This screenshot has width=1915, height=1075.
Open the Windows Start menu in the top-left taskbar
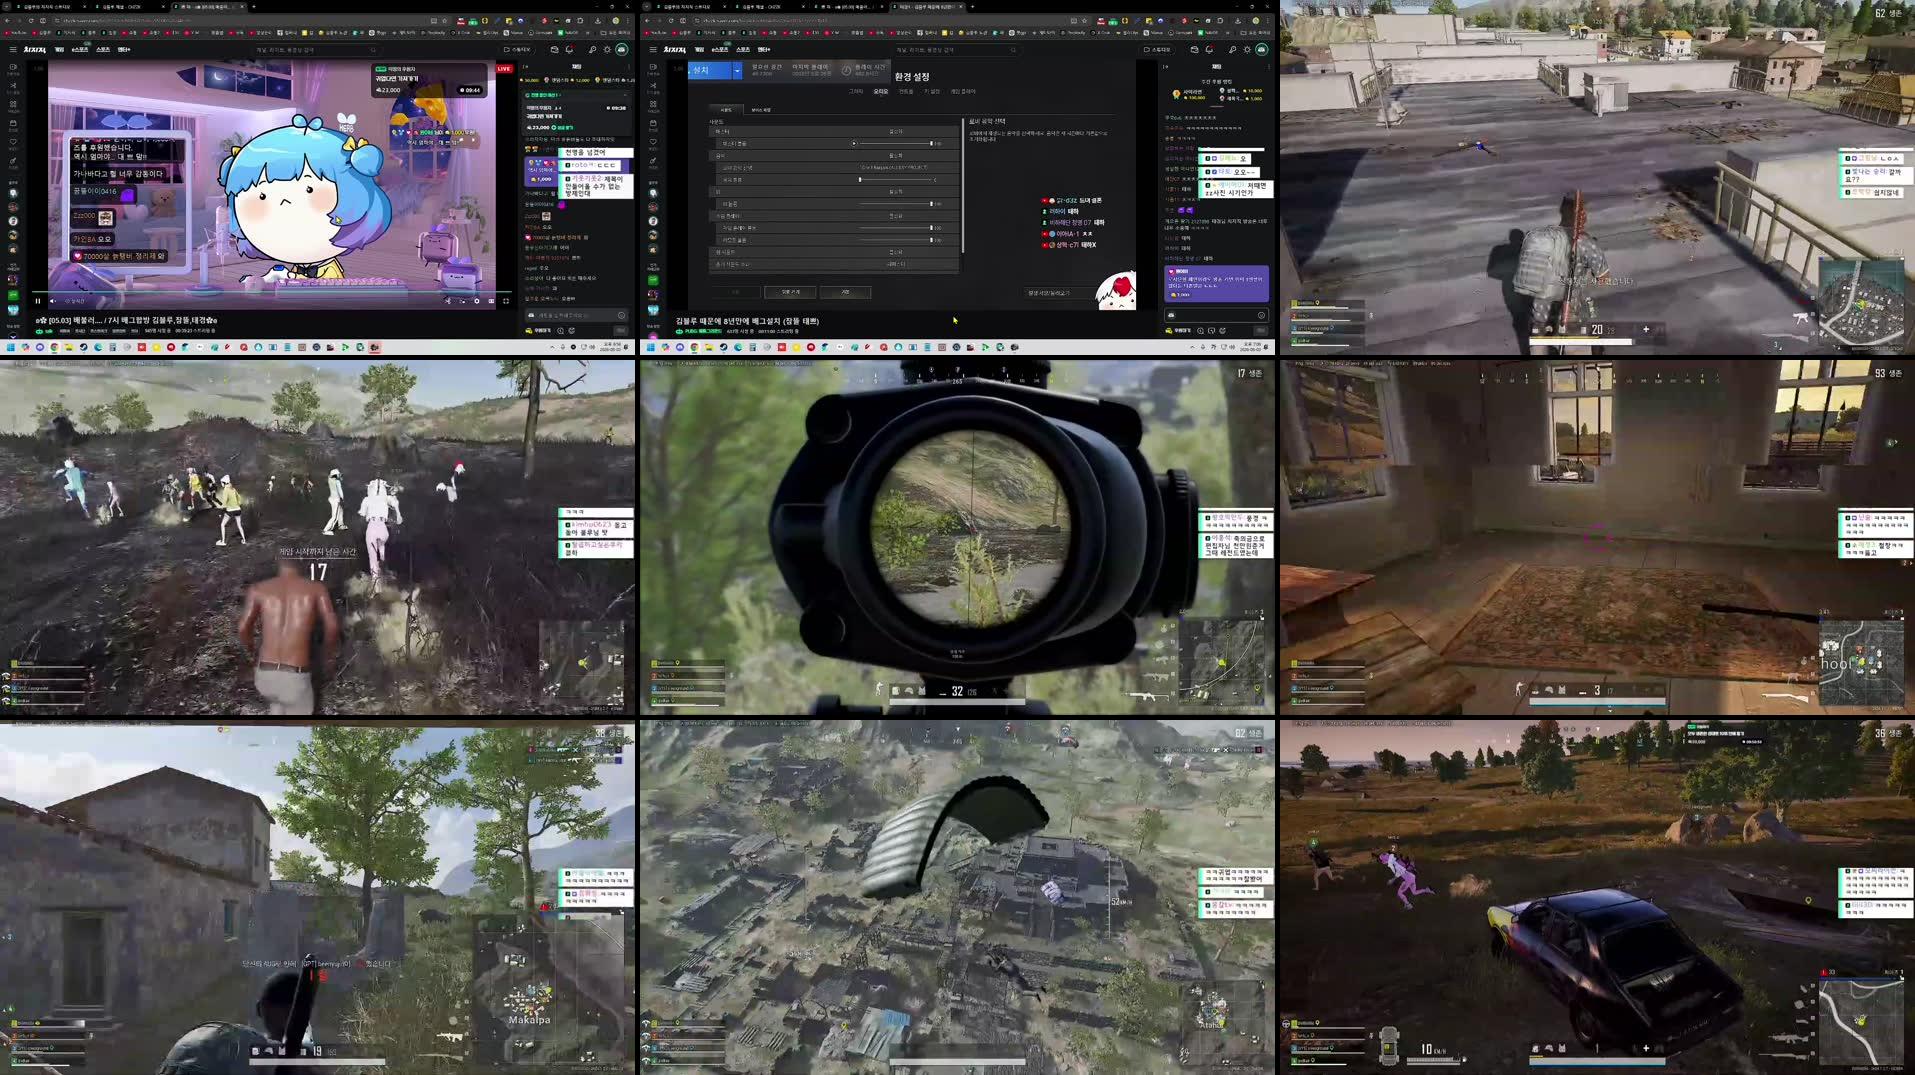[11, 347]
